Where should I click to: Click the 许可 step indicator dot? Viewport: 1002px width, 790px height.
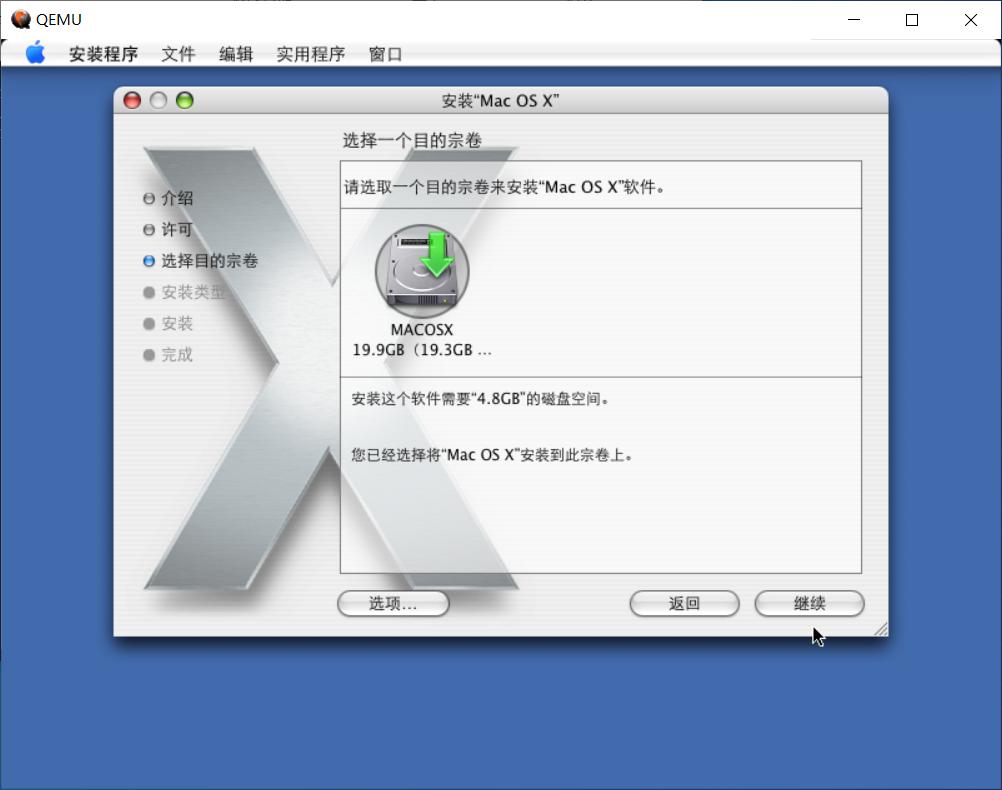[x=148, y=229]
